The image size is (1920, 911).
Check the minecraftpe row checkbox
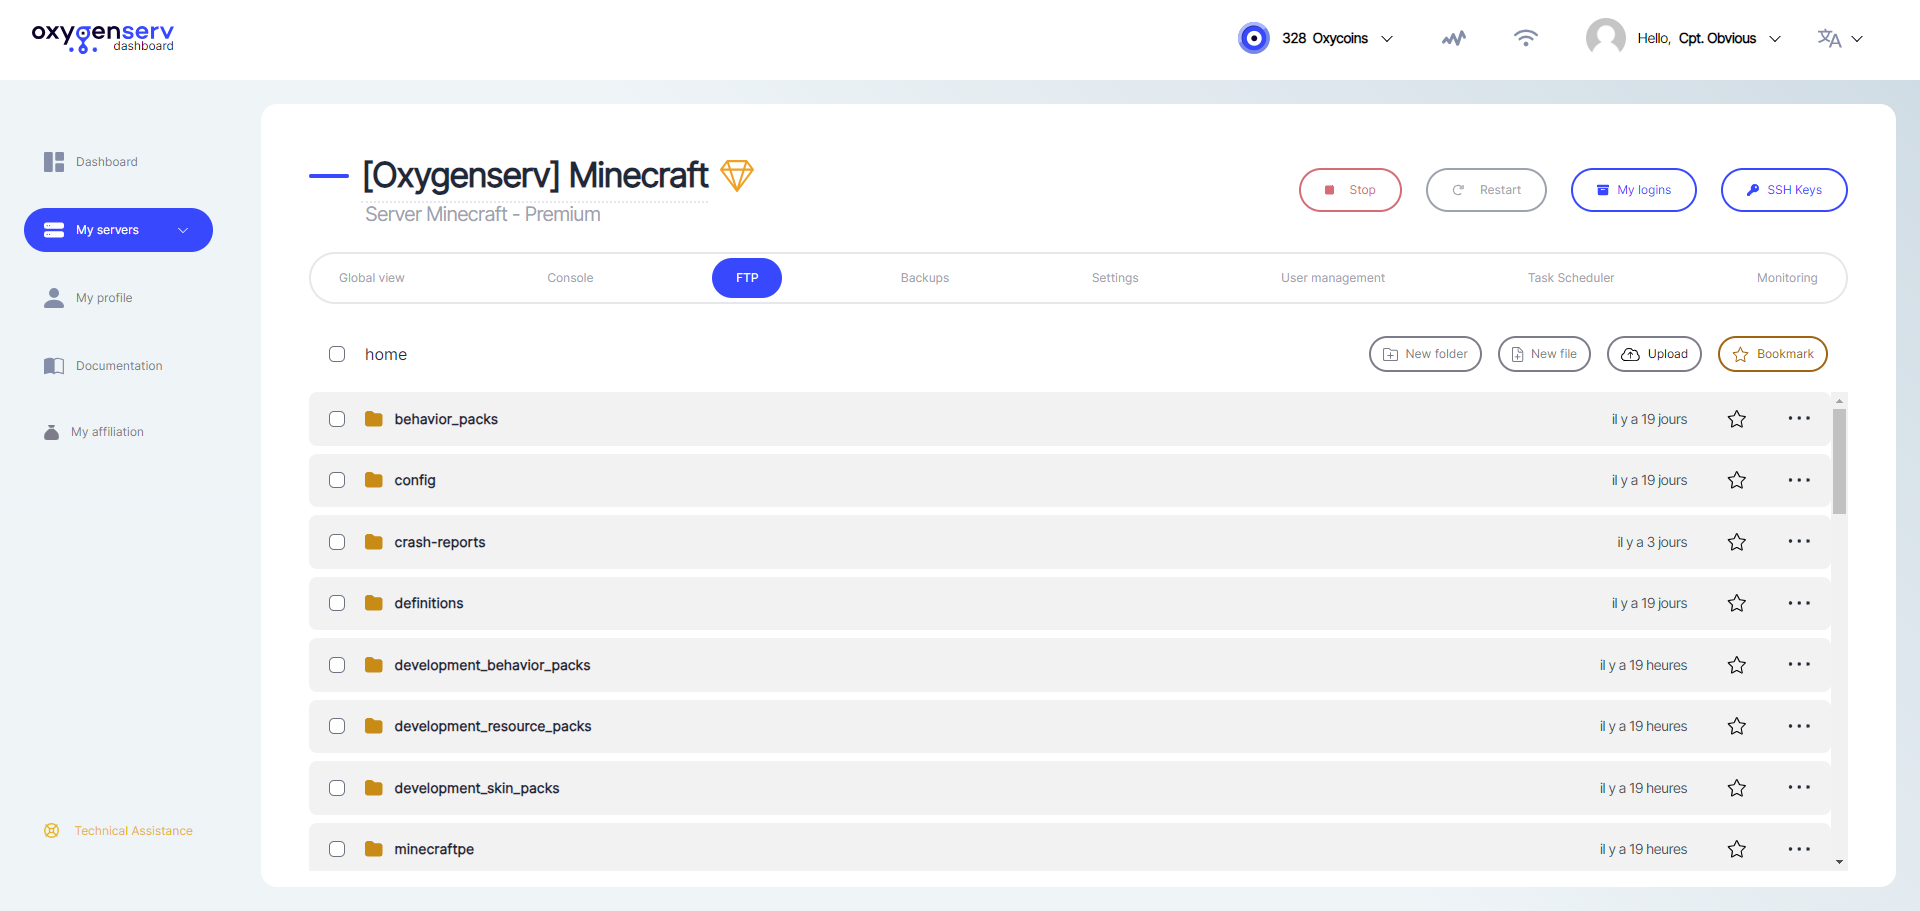pyautogui.click(x=337, y=849)
